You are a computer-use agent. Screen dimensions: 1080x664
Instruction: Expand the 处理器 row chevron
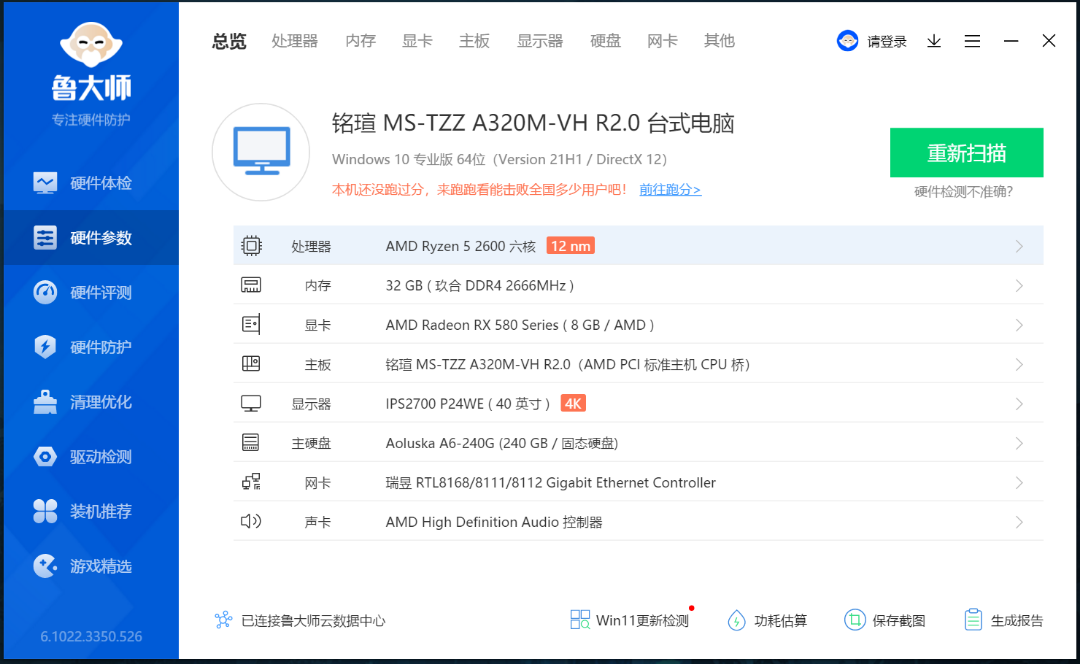(x=1019, y=247)
